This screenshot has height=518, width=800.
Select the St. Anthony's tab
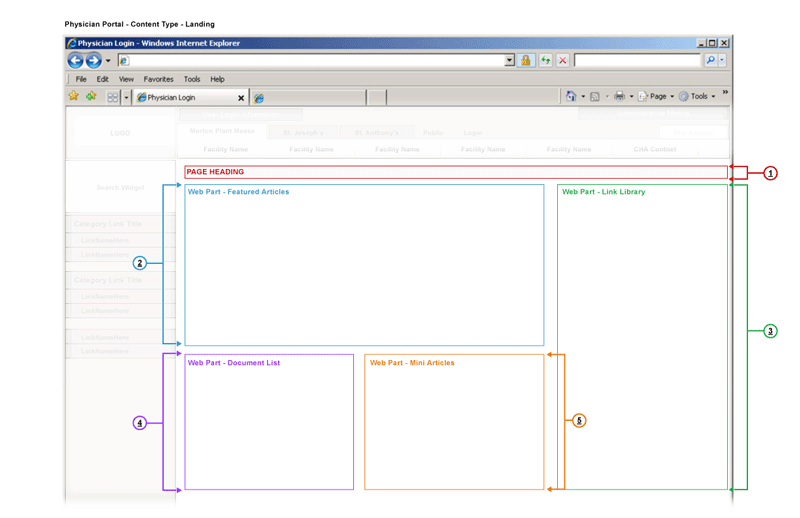[x=377, y=133]
